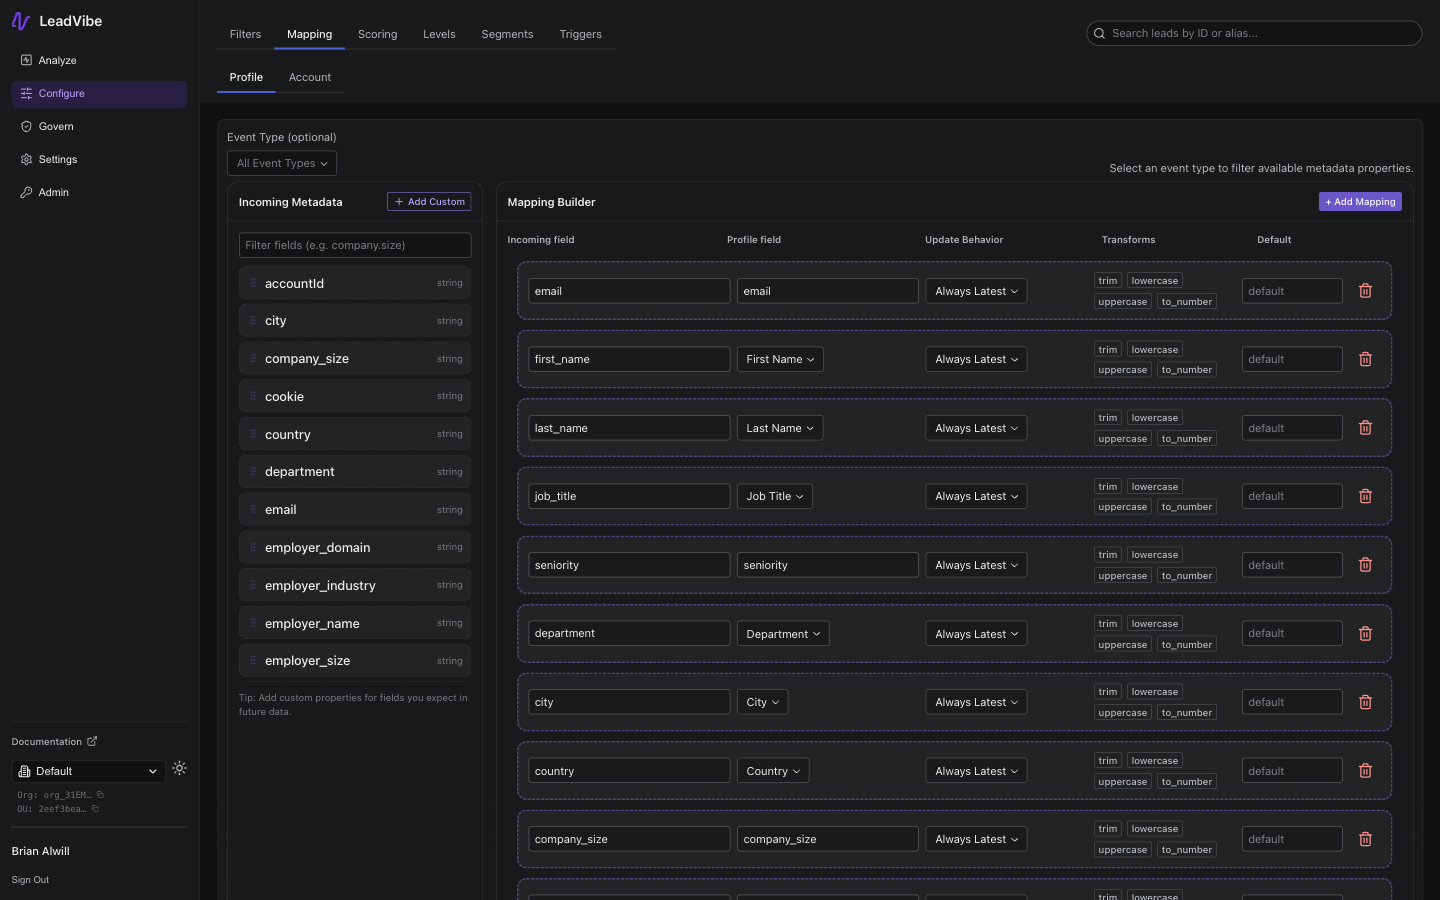This screenshot has width=1440, height=900.
Task: Enable lowercase transform for first_name row
Action: 1154,350
